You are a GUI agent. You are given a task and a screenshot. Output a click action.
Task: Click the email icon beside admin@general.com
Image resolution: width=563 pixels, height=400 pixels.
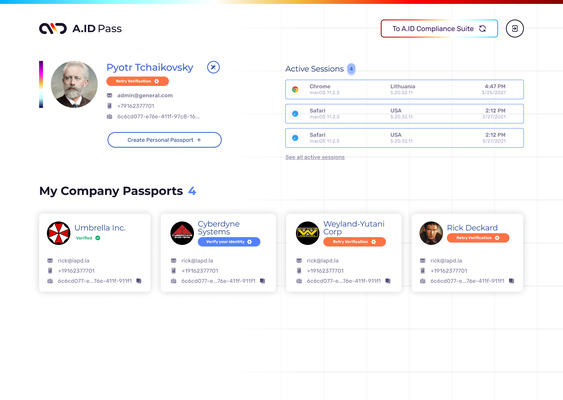(x=110, y=95)
